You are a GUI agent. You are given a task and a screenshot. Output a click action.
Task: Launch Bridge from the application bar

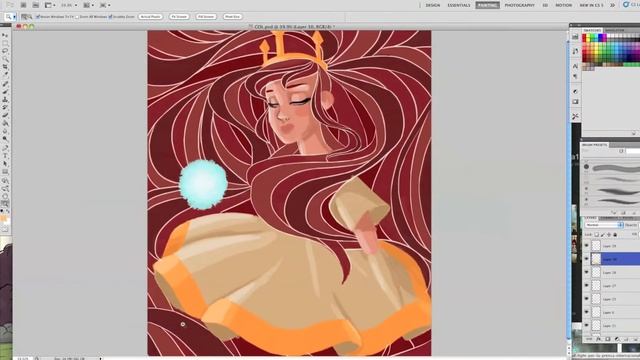(x=23, y=5)
